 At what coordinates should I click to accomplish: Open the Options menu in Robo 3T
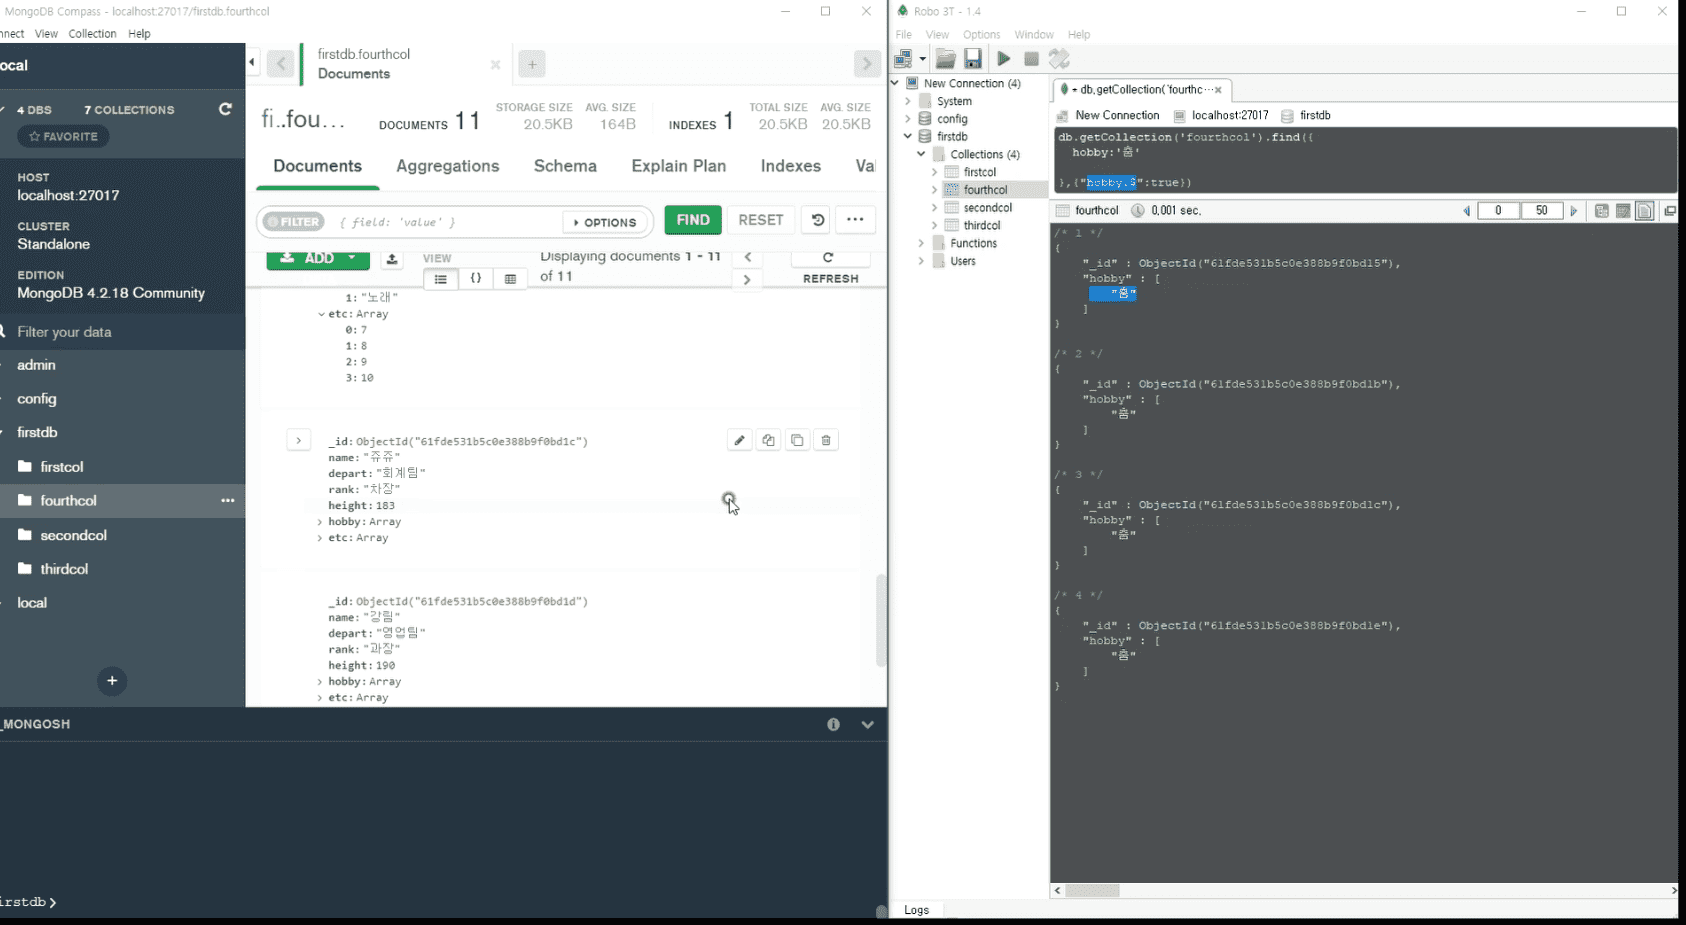(x=981, y=34)
